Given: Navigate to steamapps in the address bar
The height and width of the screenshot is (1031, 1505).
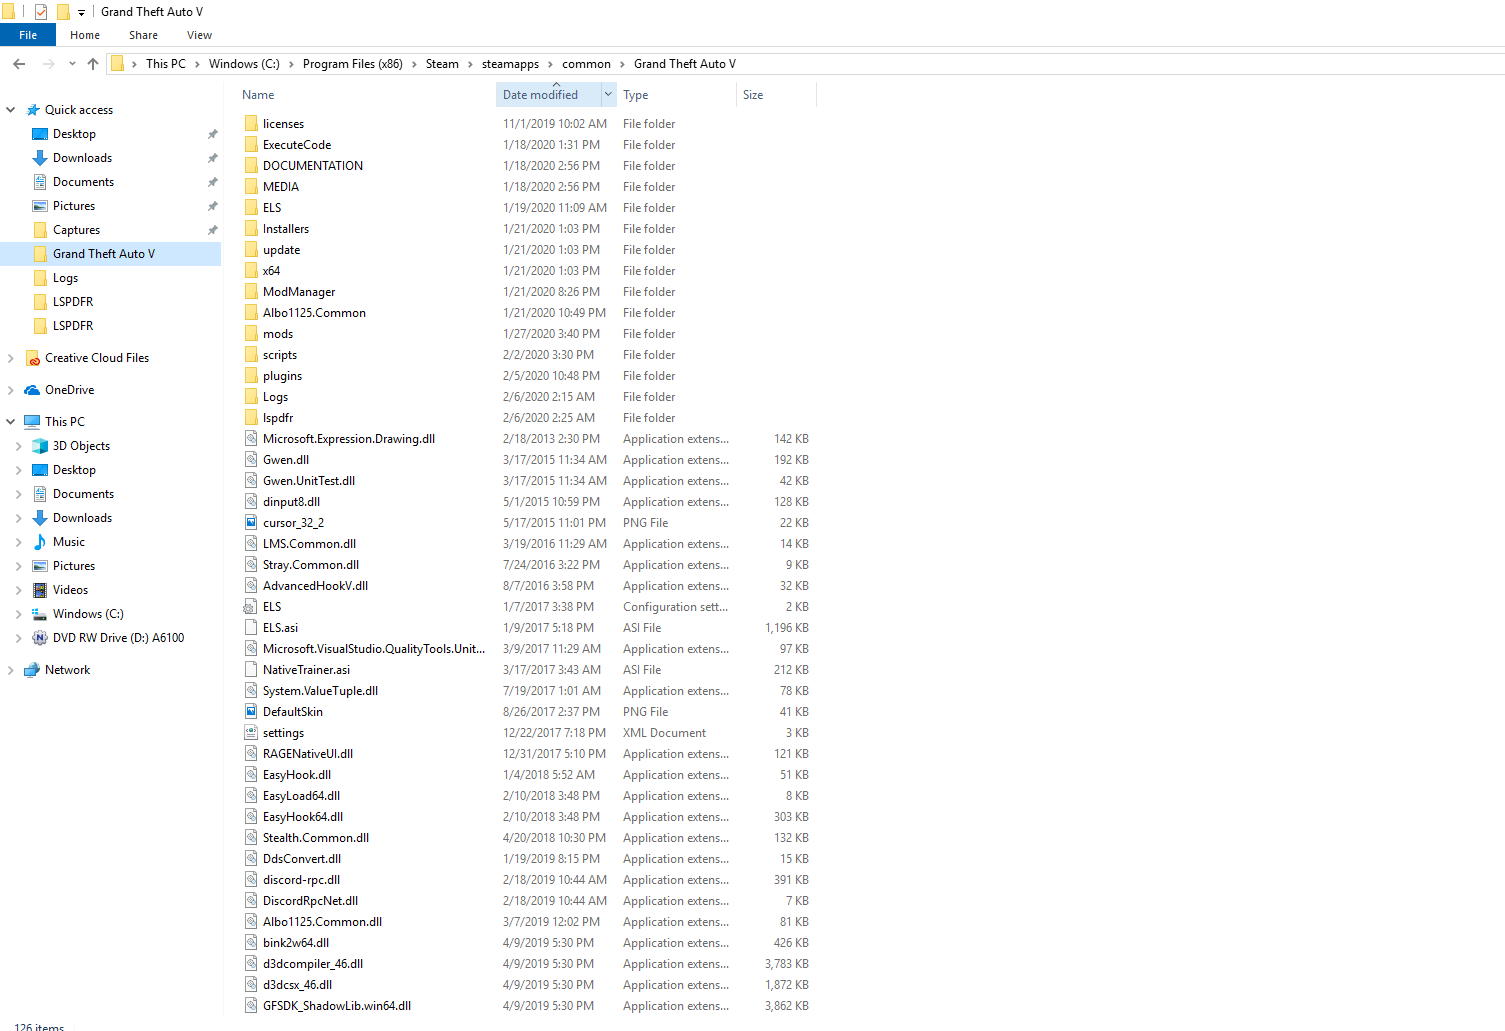Looking at the screenshot, I should coord(510,64).
